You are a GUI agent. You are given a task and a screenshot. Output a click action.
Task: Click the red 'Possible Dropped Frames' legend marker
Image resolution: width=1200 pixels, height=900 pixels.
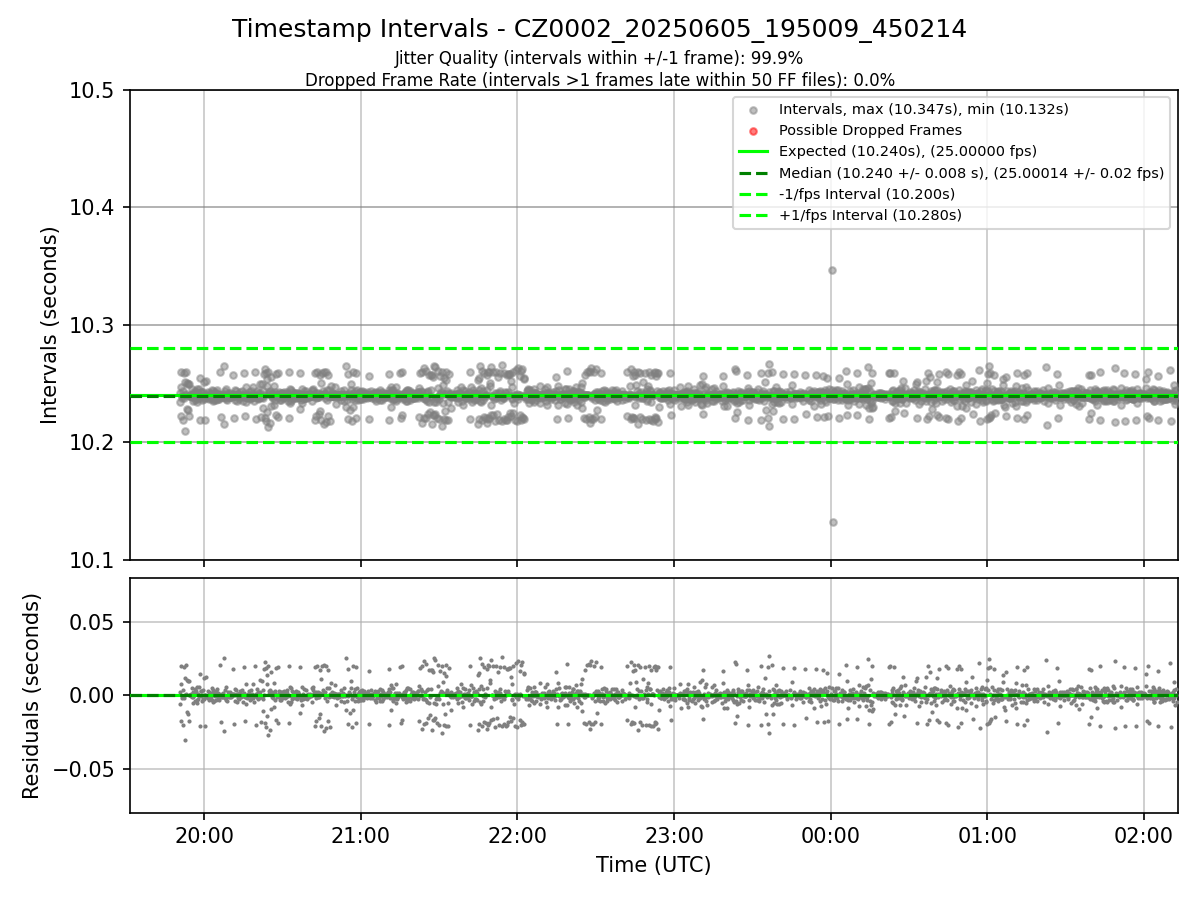pos(754,131)
